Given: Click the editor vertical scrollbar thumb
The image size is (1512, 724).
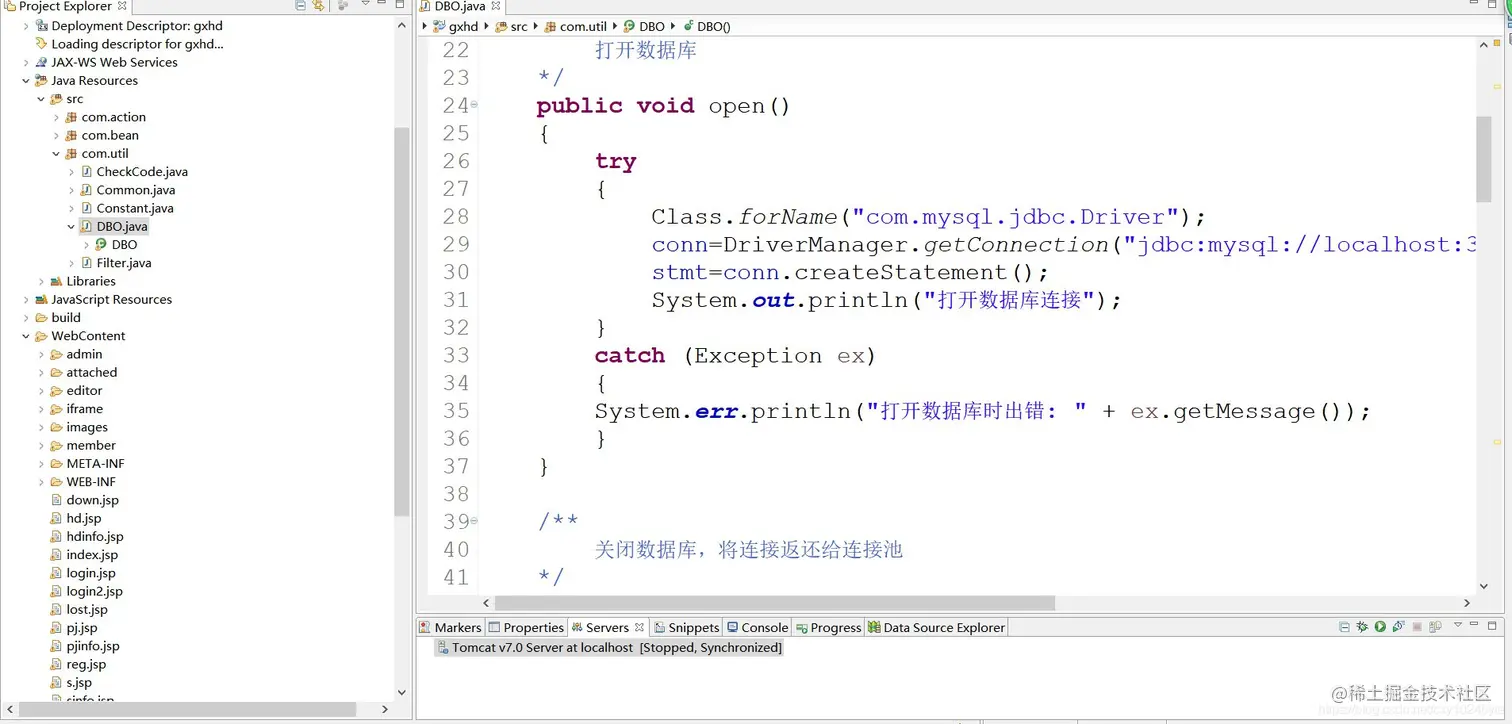Looking at the screenshot, I should (x=1484, y=158).
